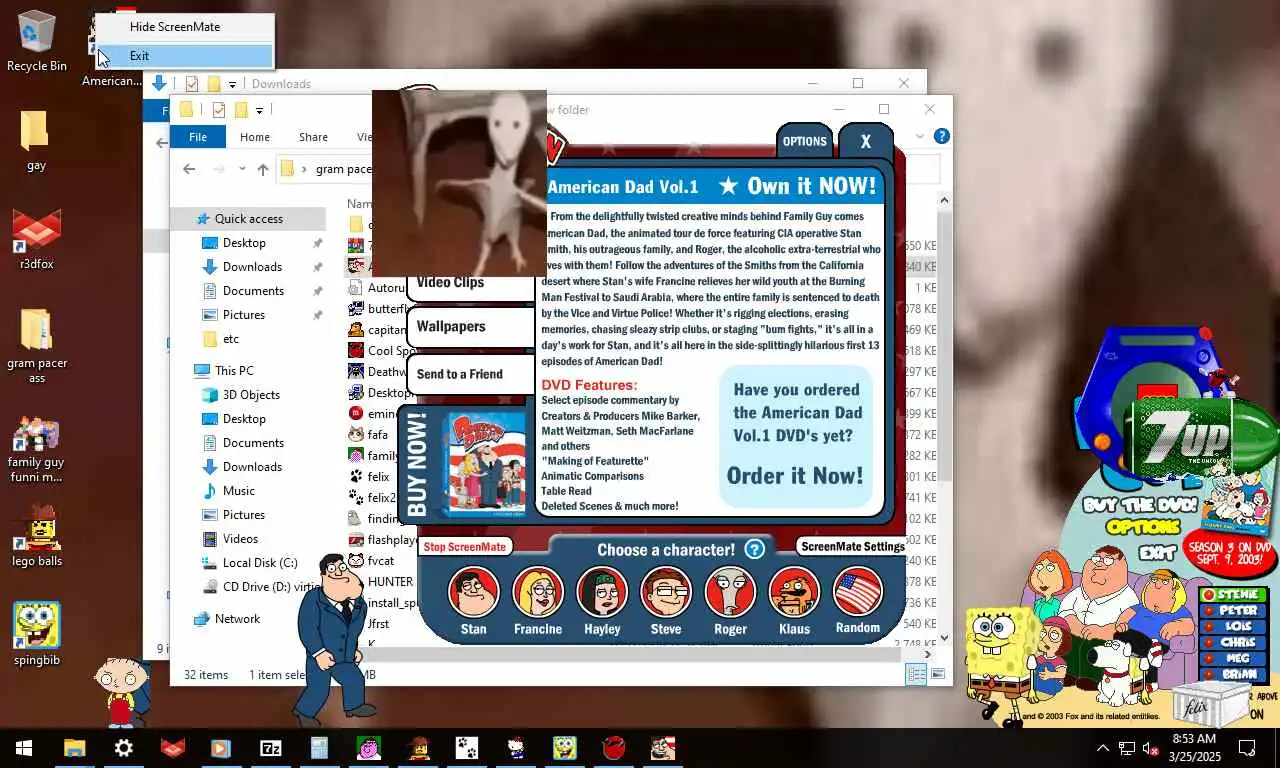1280x768 pixels.
Task: Click the up arrow in Explorer navigation
Action: 263,169
